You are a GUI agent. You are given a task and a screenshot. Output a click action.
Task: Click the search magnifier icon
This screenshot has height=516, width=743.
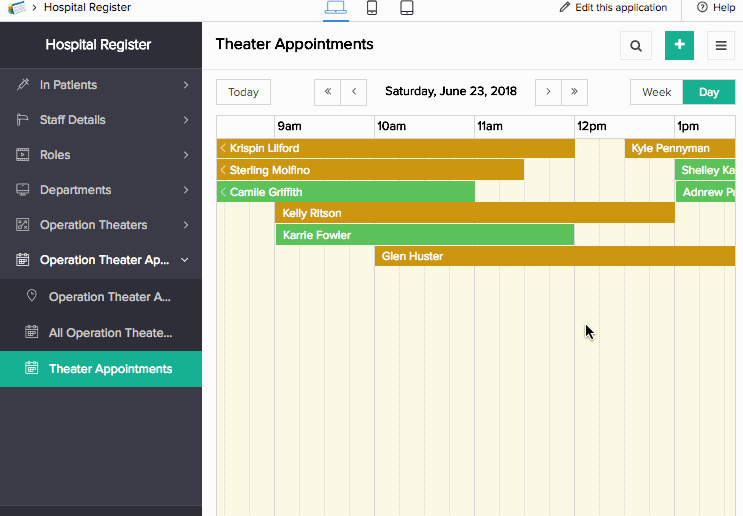click(x=635, y=45)
